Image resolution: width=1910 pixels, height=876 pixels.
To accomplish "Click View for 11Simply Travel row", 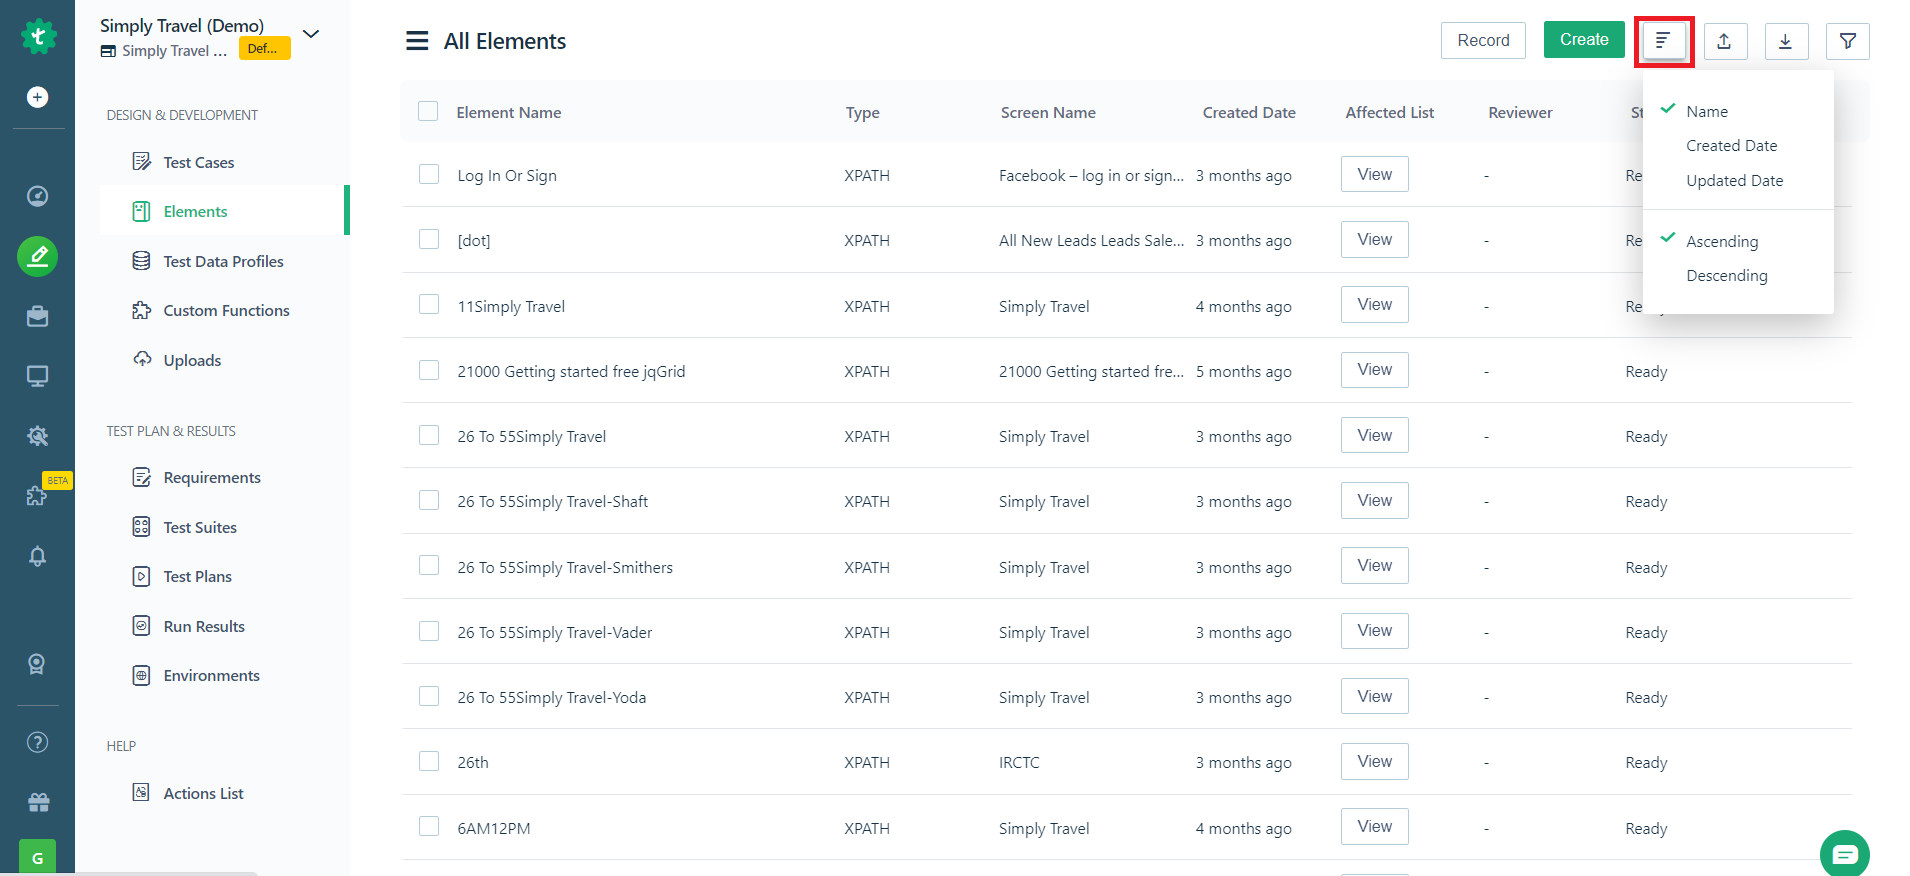I will (x=1374, y=304).
